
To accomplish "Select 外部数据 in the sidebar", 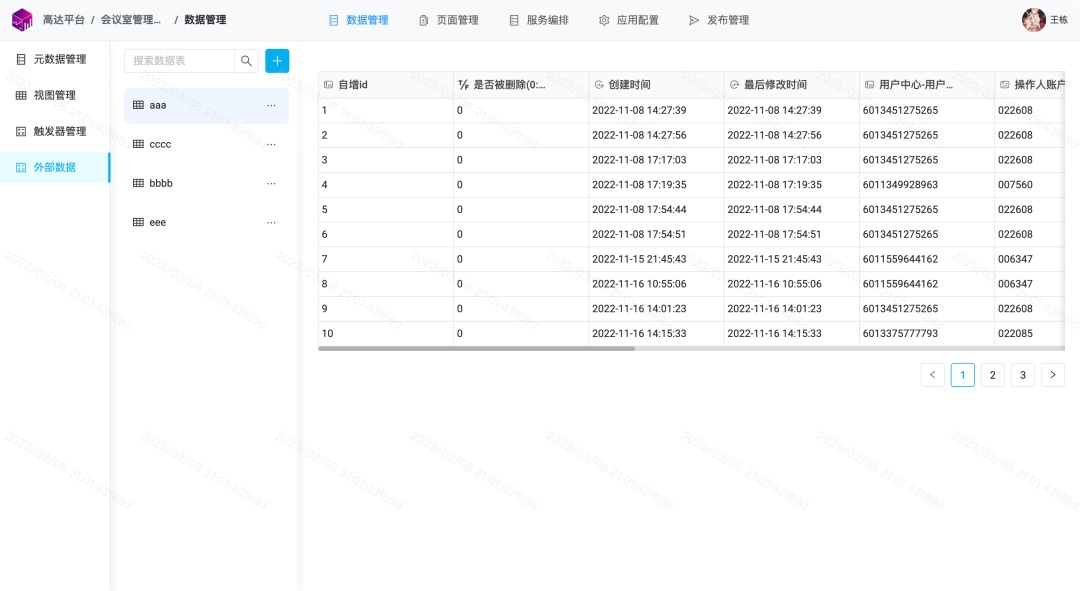I will 55,167.
